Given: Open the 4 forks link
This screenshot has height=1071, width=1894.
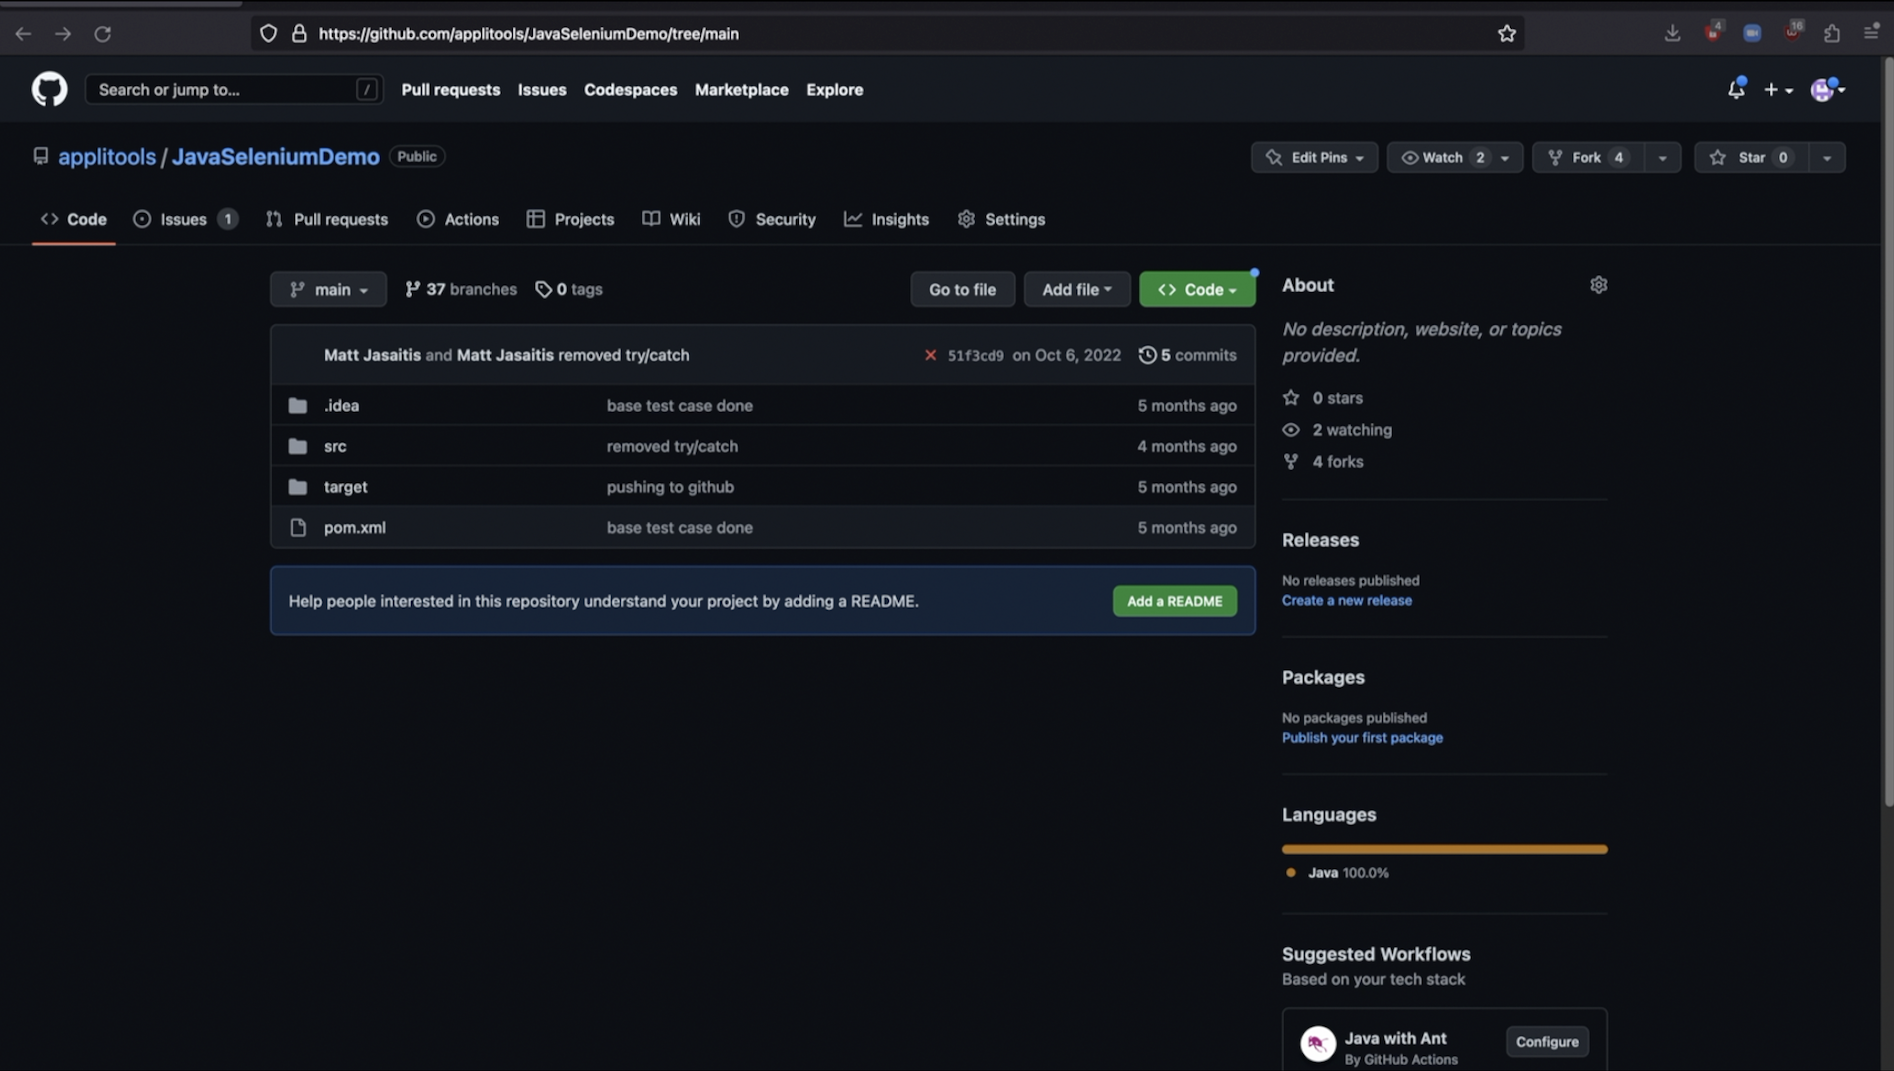Looking at the screenshot, I should (1323, 462).
